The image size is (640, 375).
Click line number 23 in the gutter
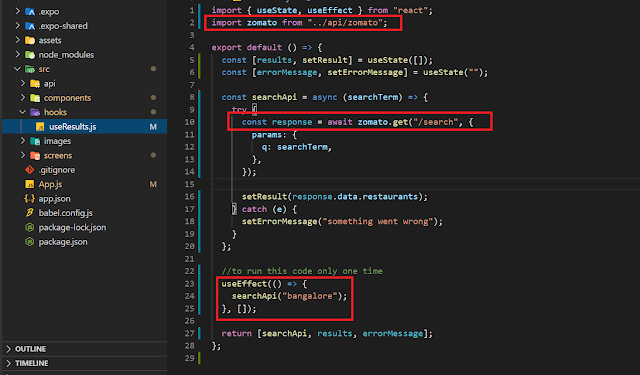(x=189, y=283)
